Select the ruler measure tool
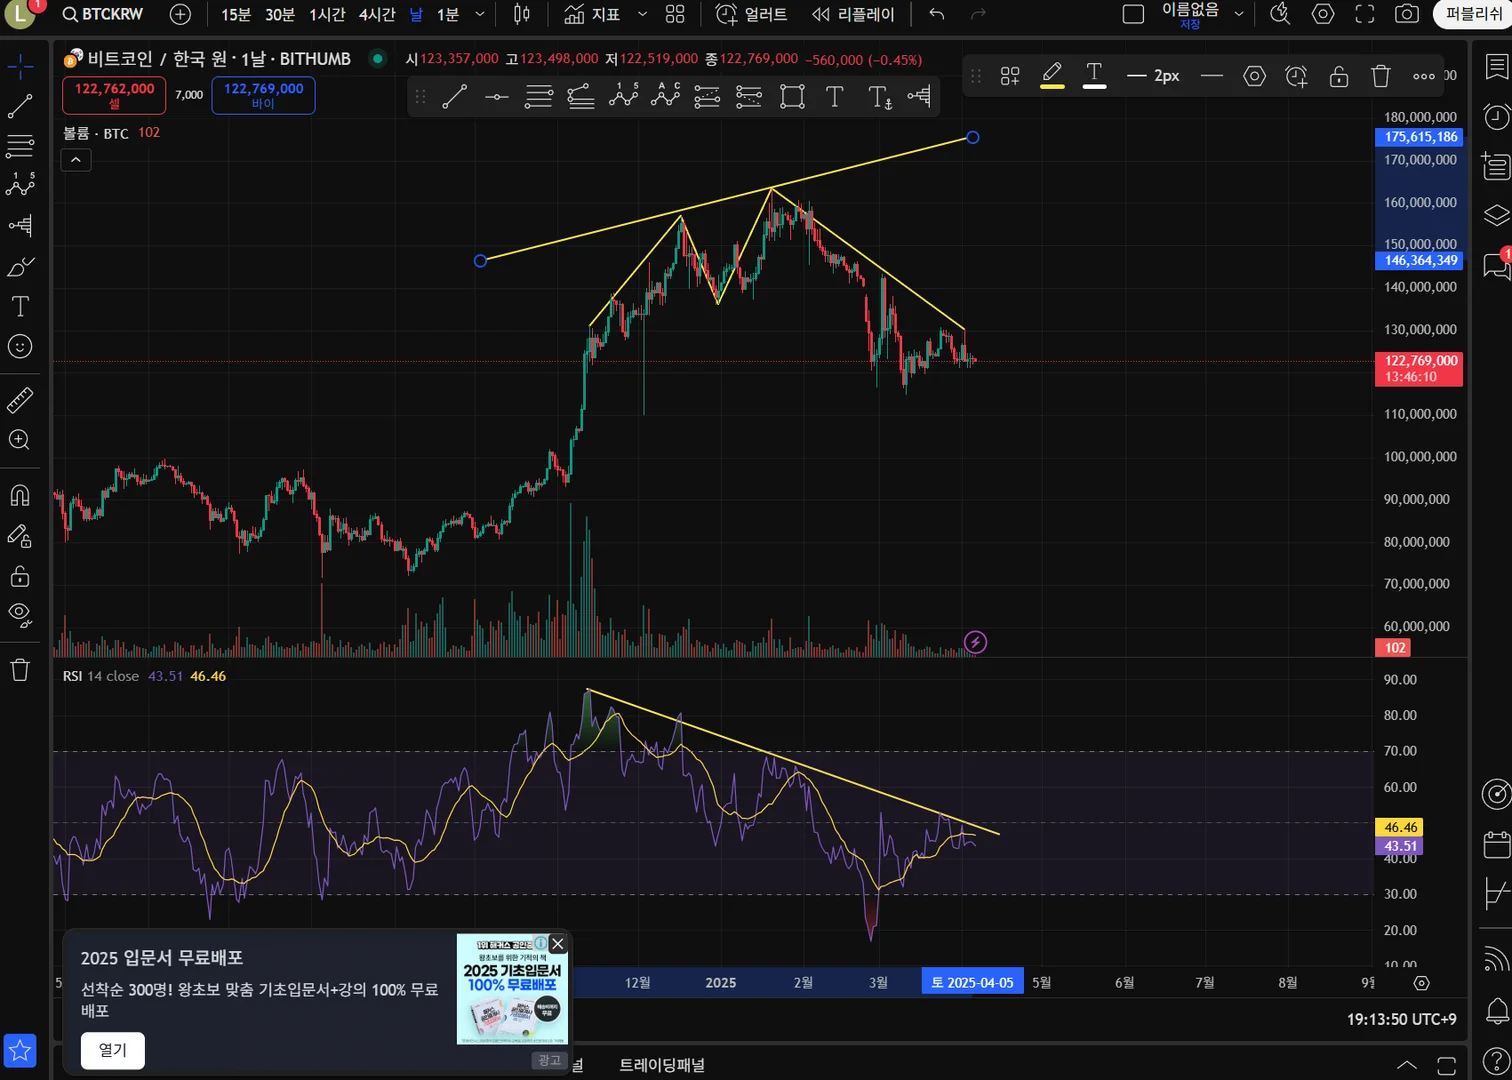This screenshot has height=1080, width=1512. pyautogui.click(x=20, y=400)
